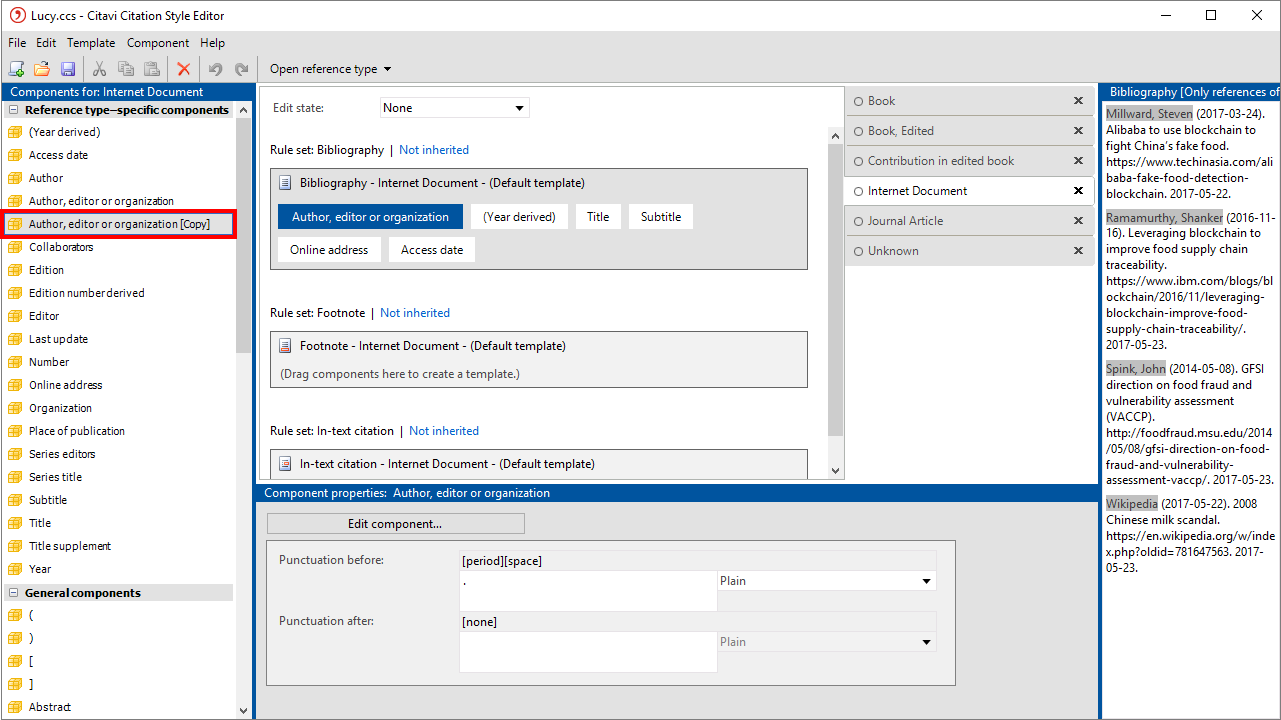The width and height of the screenshot is (1281, 720).
Task: Click the Paste clipboard toolbar icon
Action: coord(152,69)
